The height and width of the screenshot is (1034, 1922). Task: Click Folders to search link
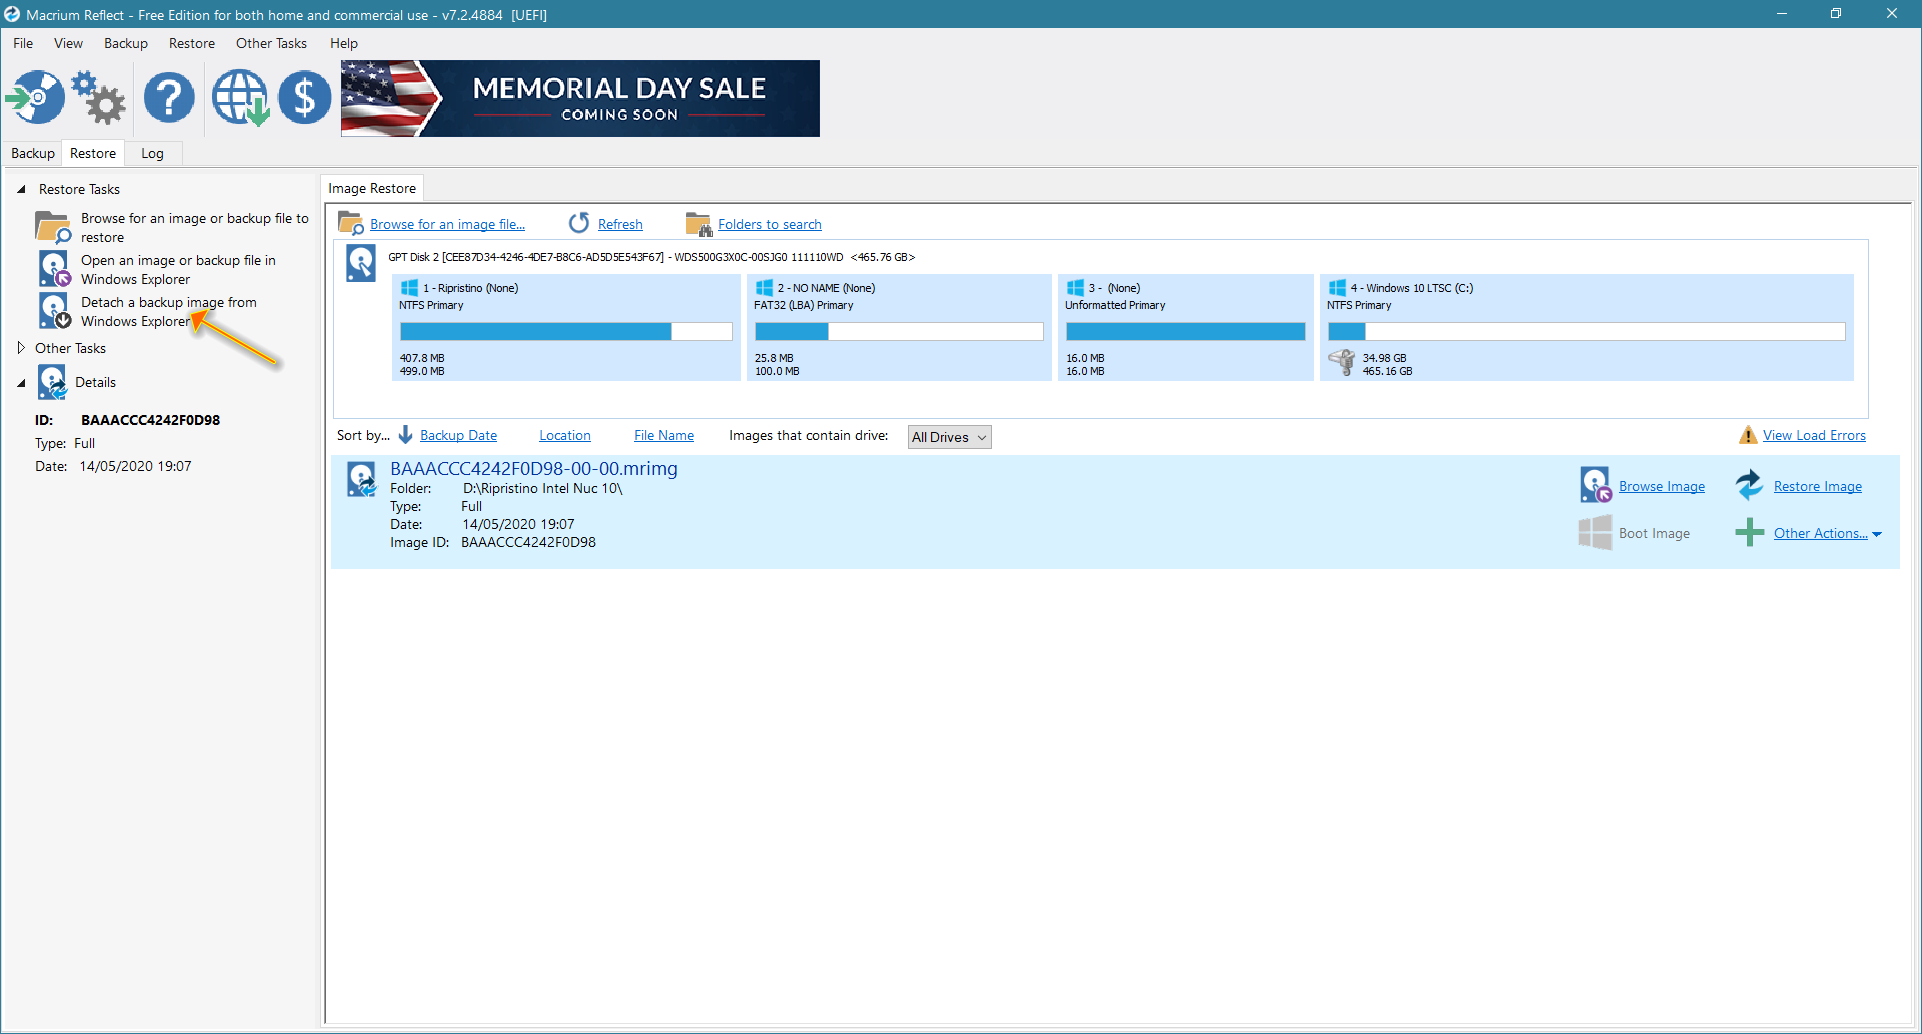(770, 224)
